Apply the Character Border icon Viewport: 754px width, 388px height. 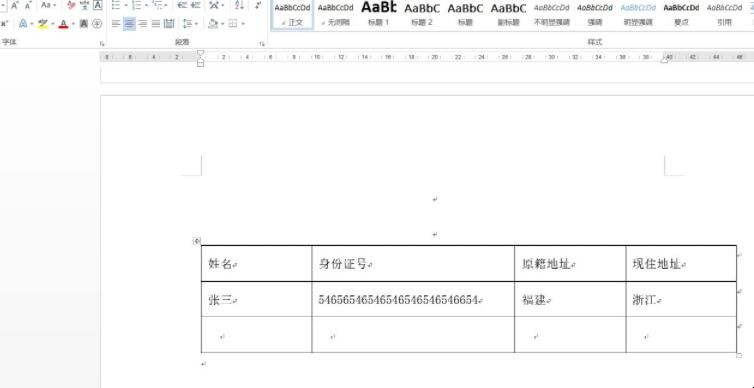[x=98, y=6]
